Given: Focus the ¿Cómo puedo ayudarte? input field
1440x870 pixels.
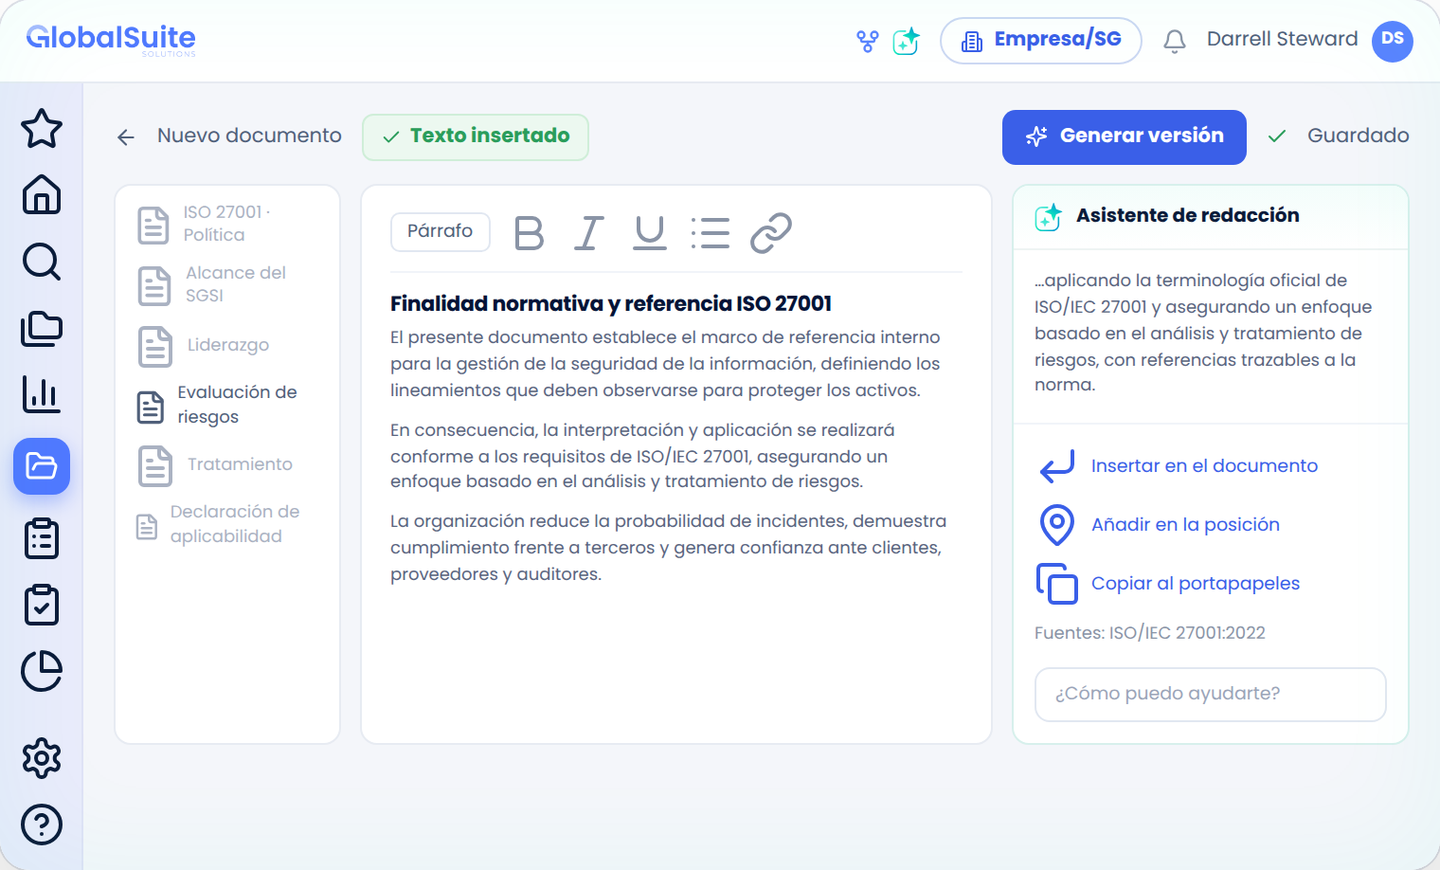Looking at the screenshot, I should 1210,694.
